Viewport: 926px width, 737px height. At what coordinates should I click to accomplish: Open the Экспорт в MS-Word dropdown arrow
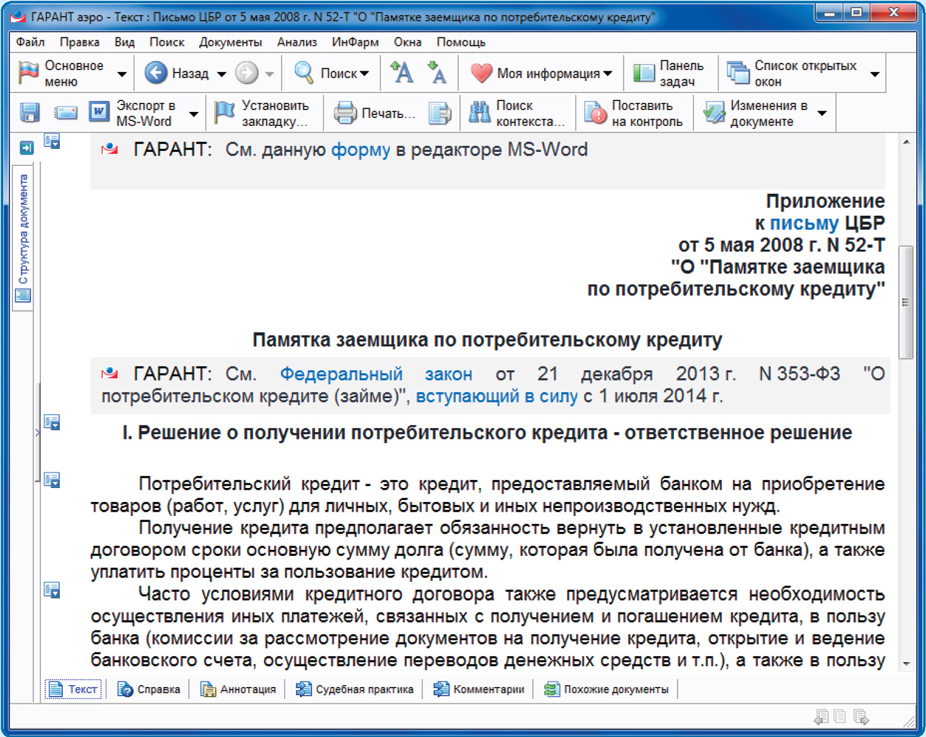[194, 114]
